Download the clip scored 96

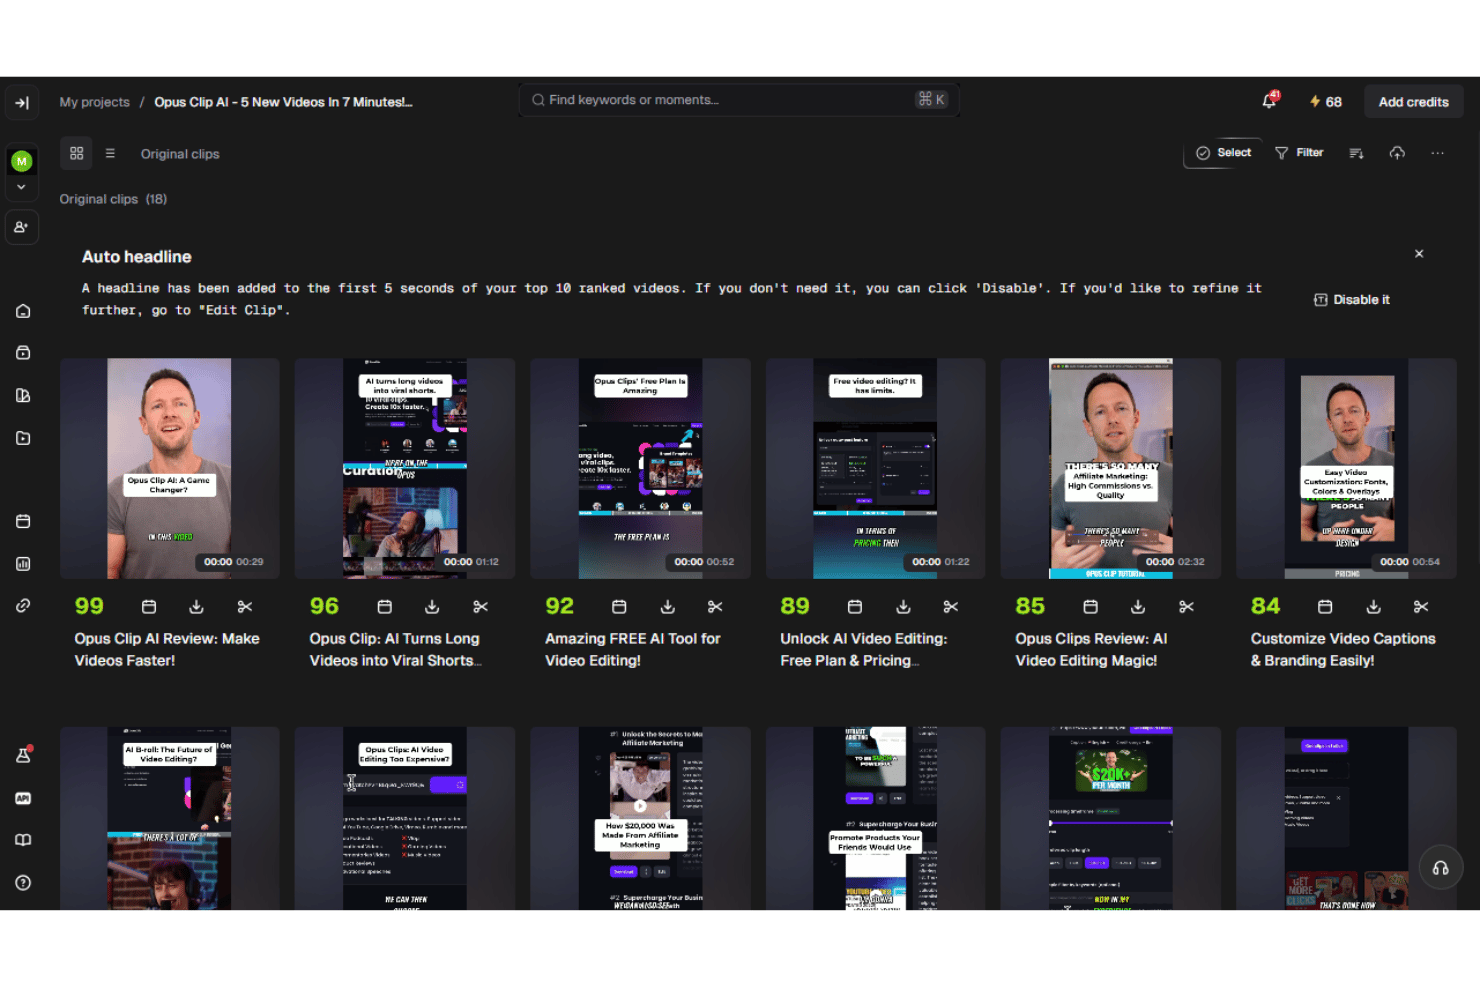click(432, 607)
